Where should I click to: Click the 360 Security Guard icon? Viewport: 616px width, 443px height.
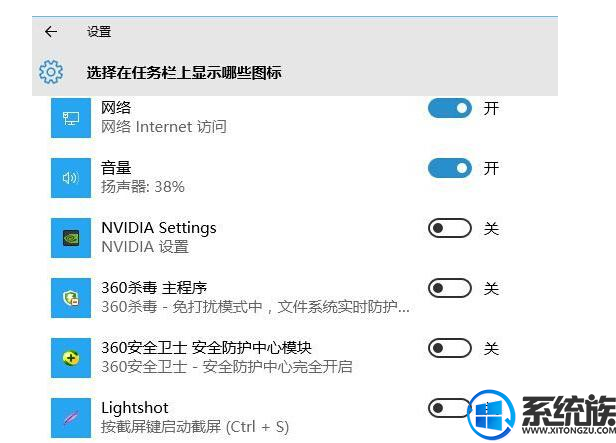pos(71,358)
